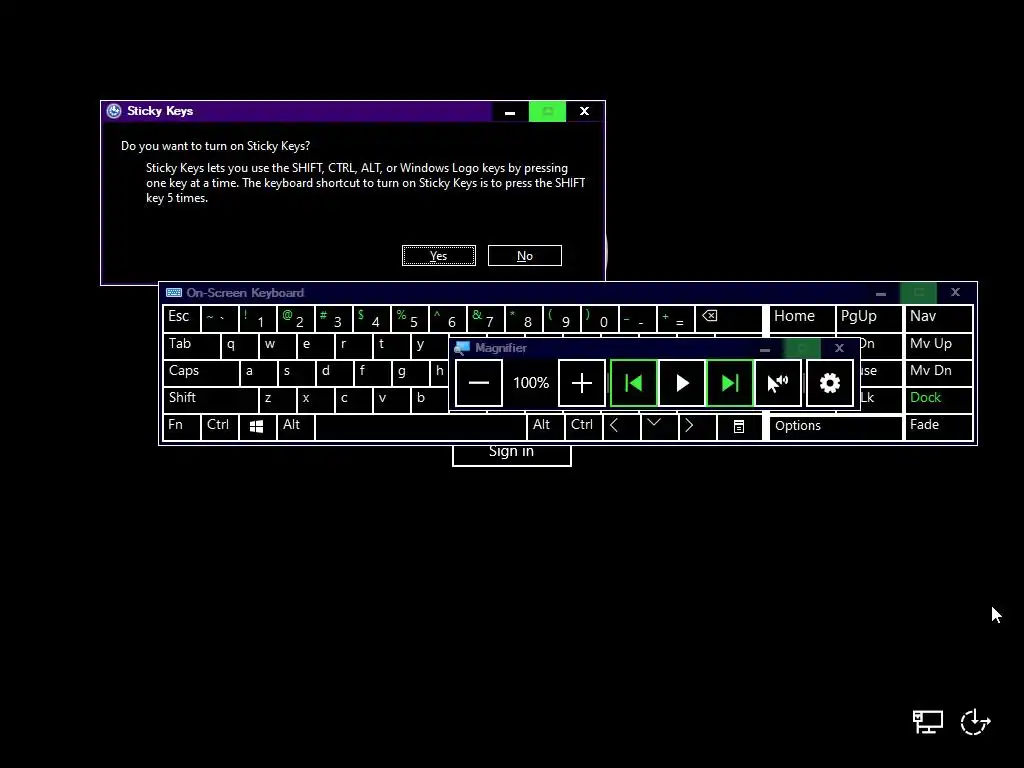Toggle the Fn key on On-Screen Keyboard

click(x=181, y=426)
